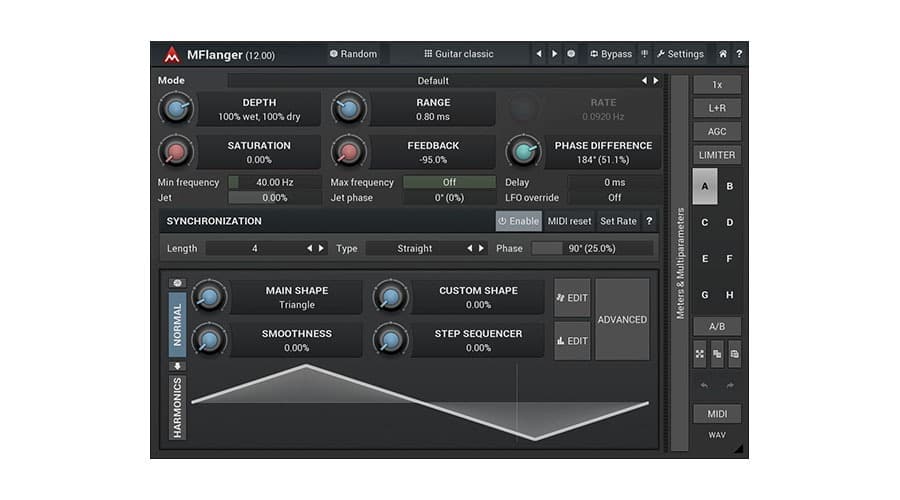
Task: Click the Saturation knob
Action: [176, 152]
